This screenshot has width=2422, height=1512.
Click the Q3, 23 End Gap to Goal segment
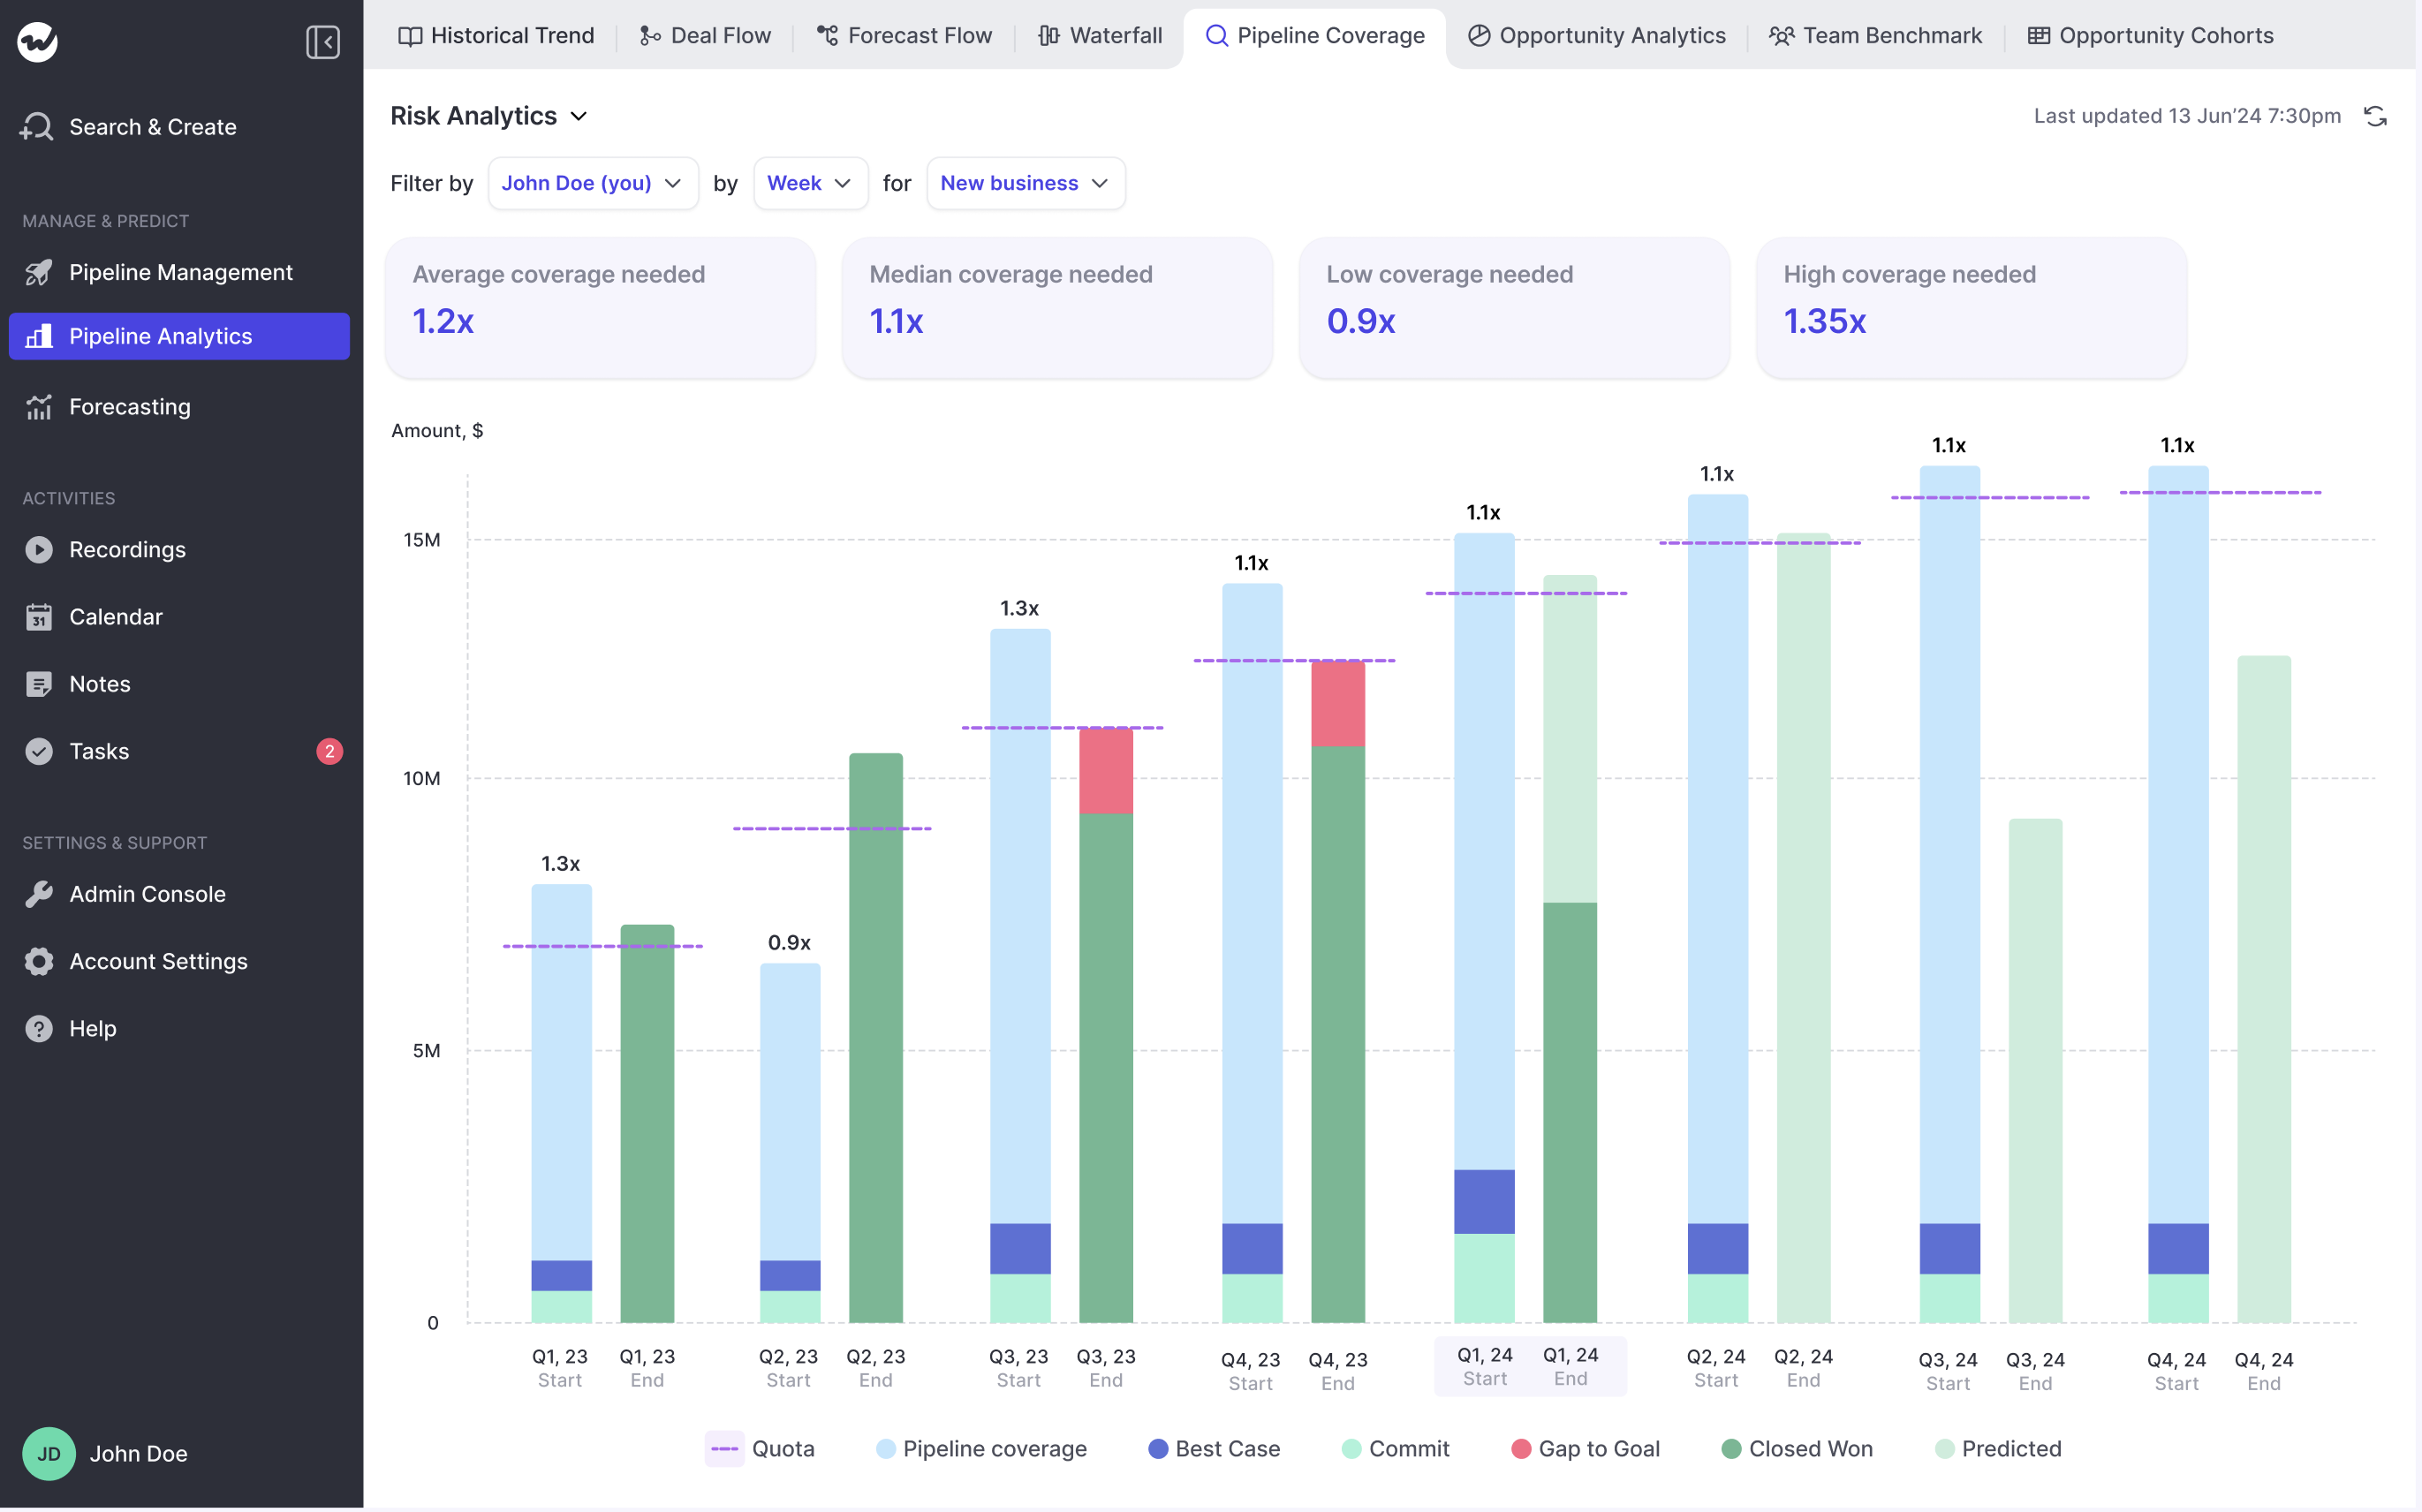pos(1106,770)
